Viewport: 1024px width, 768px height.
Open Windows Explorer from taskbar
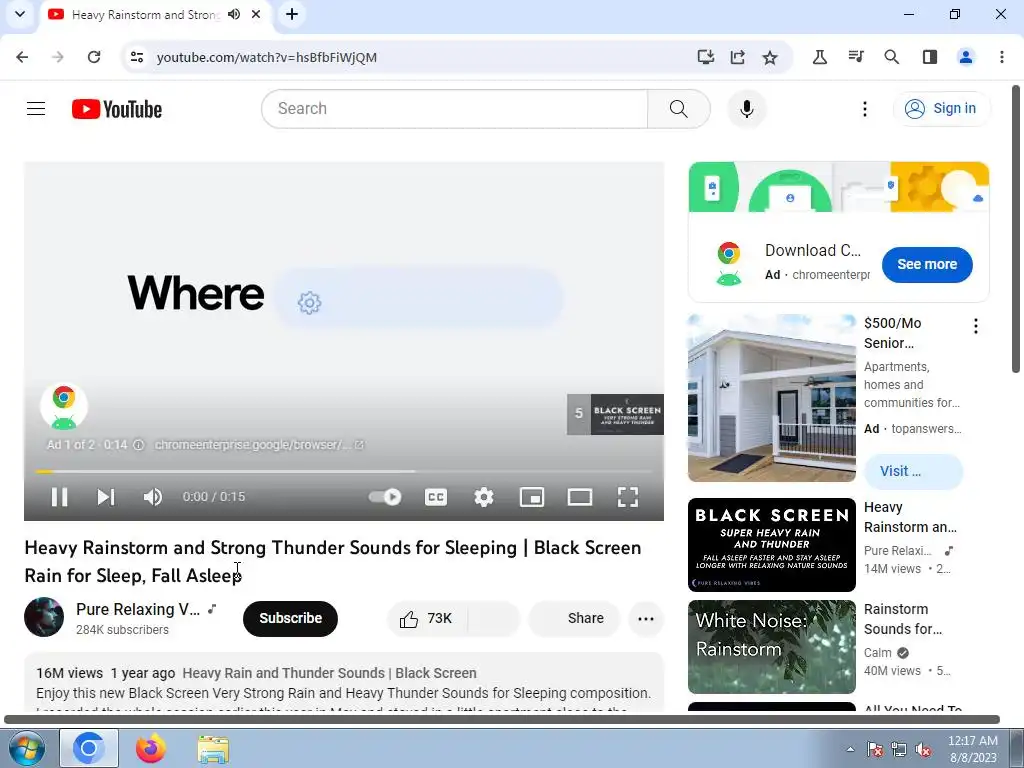click(213, 748)
